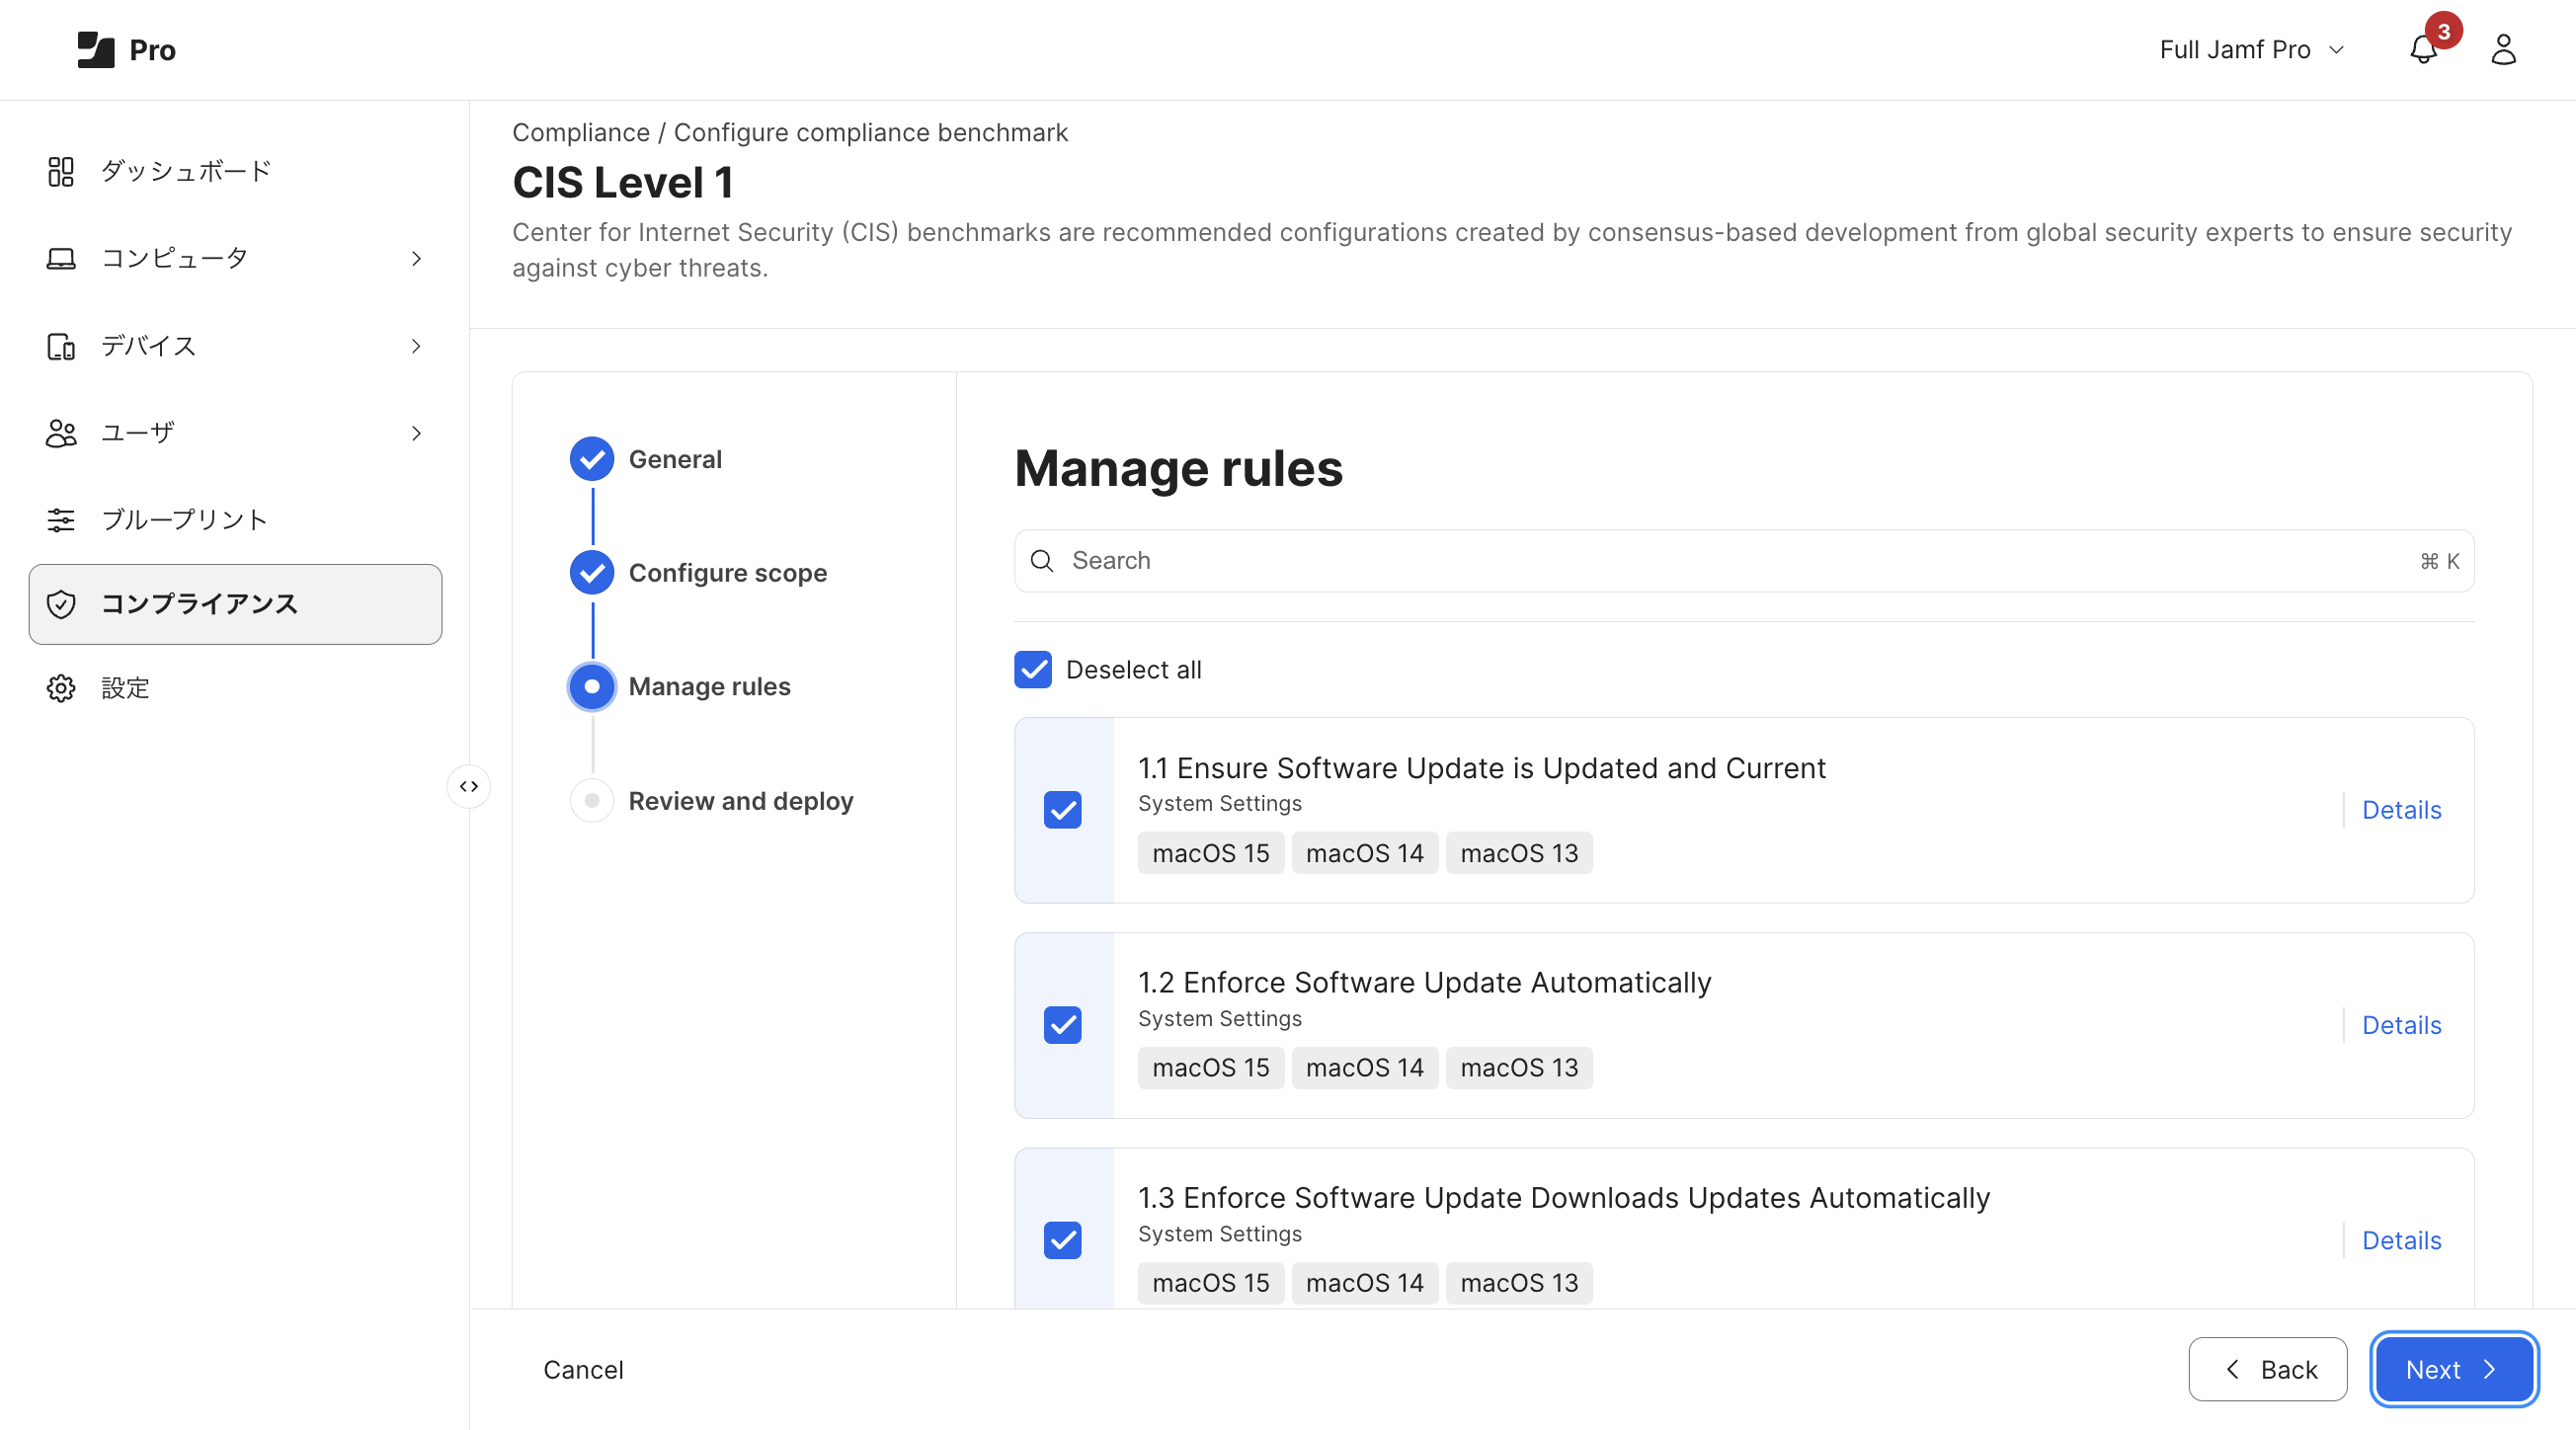Click the デバイス devices icon
Viewport: 2576px width, 1430px height.
tap(61, 346)
